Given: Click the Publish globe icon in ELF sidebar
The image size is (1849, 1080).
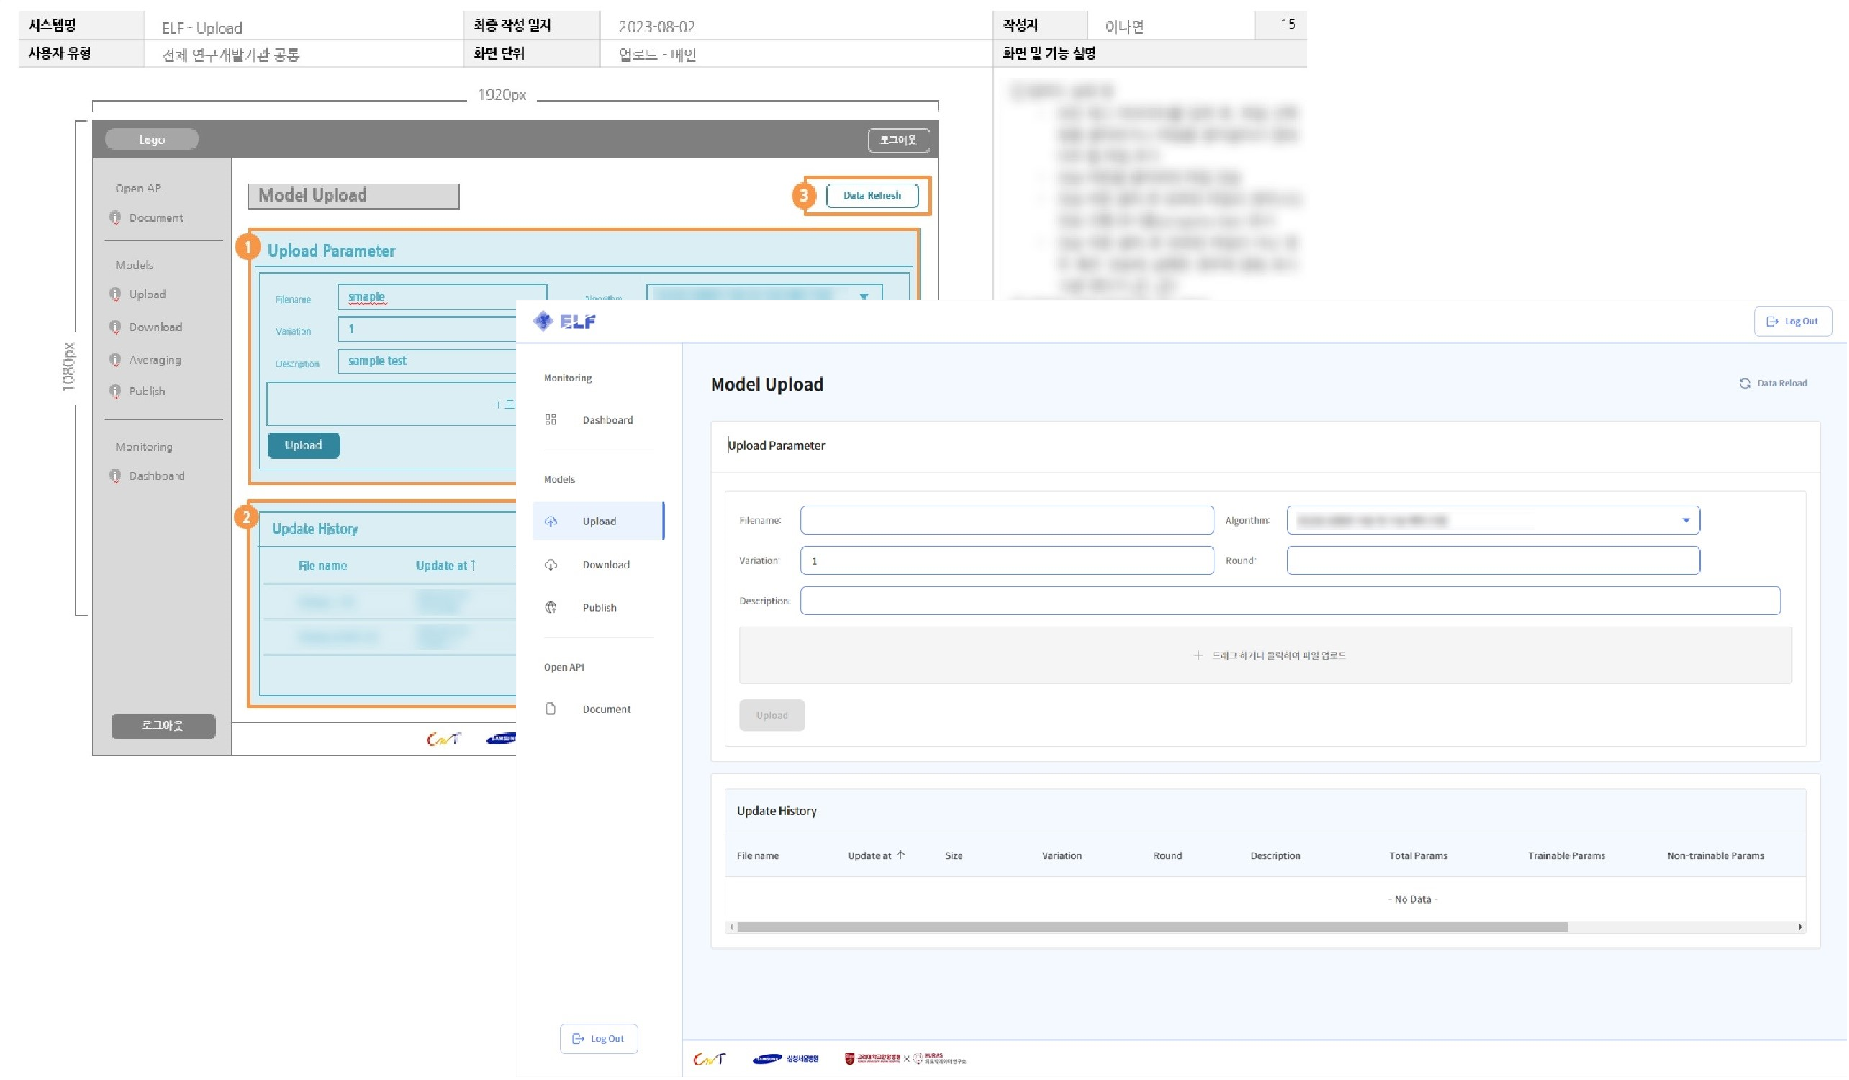Looking at the screenshot, I should 551,608.
